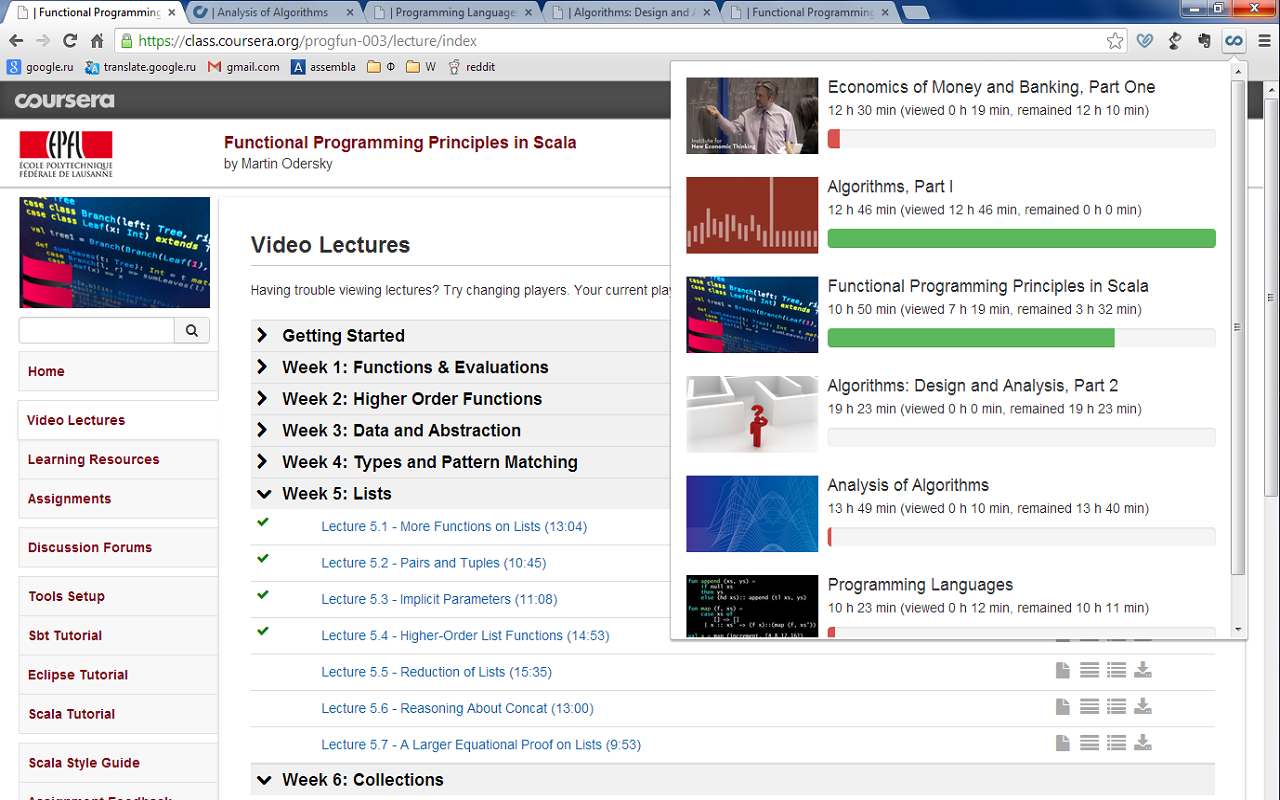This screenshot has height=800, width=1280.
Task: Open subtitles text icon for Lecture 5.7
Action: pyautogui.click(x=1090, y=743)
